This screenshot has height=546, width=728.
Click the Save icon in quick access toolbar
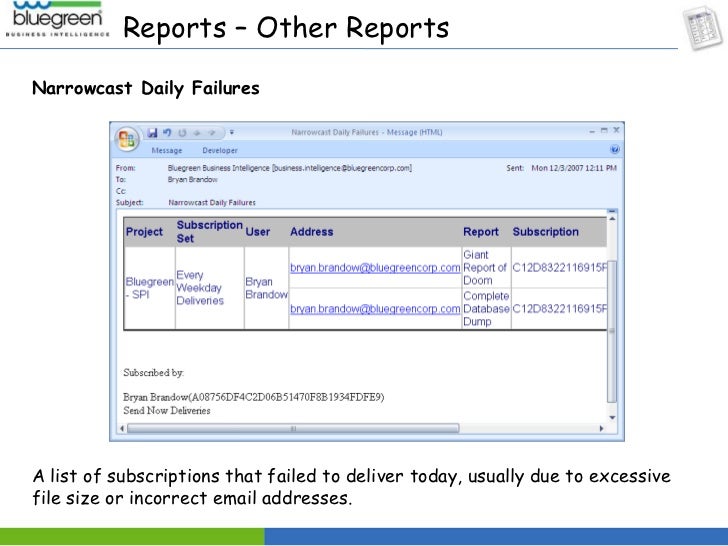152,133
